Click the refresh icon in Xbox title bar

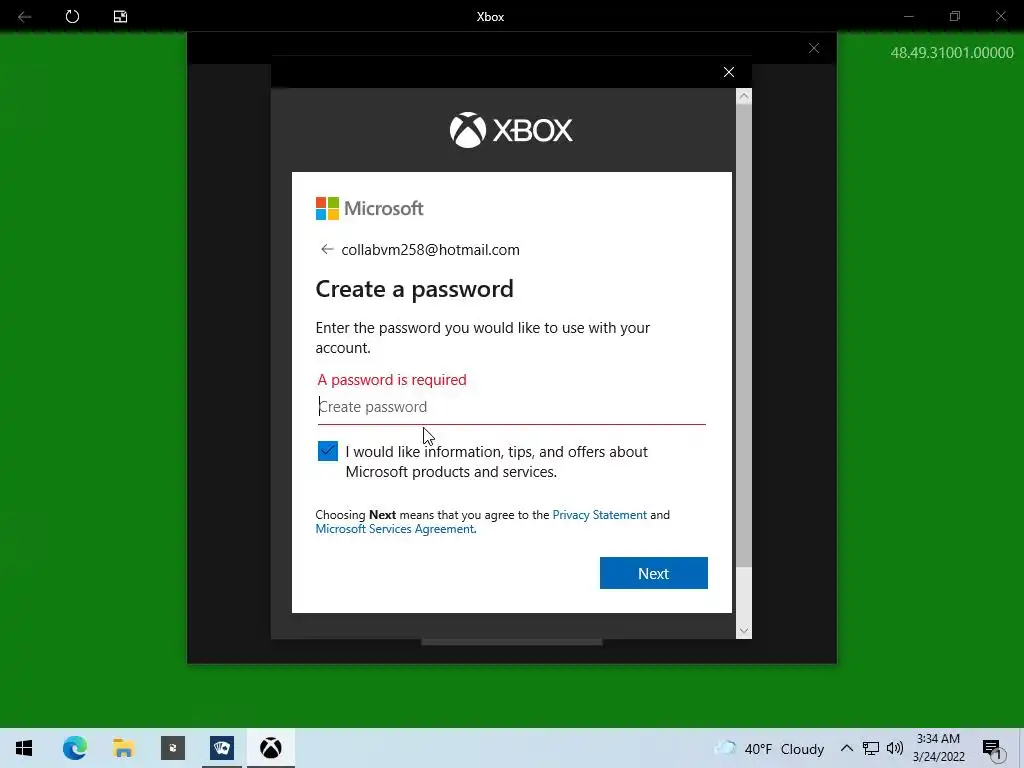[72, 16]
